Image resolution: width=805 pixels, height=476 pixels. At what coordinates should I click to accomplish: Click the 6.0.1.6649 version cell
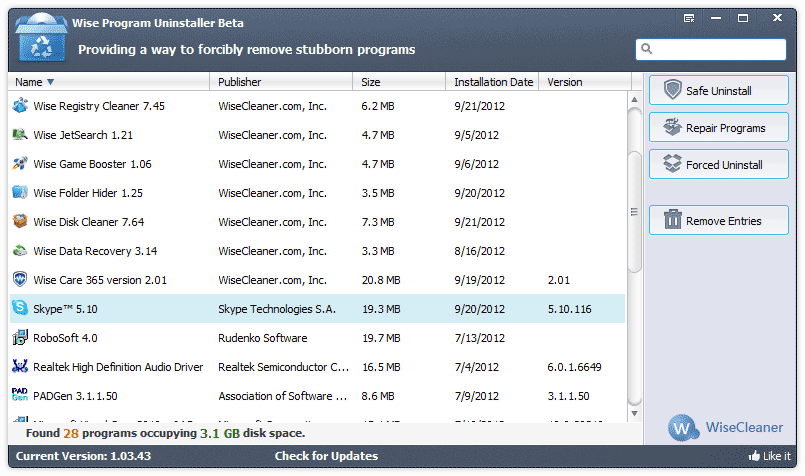click(574, 367)
